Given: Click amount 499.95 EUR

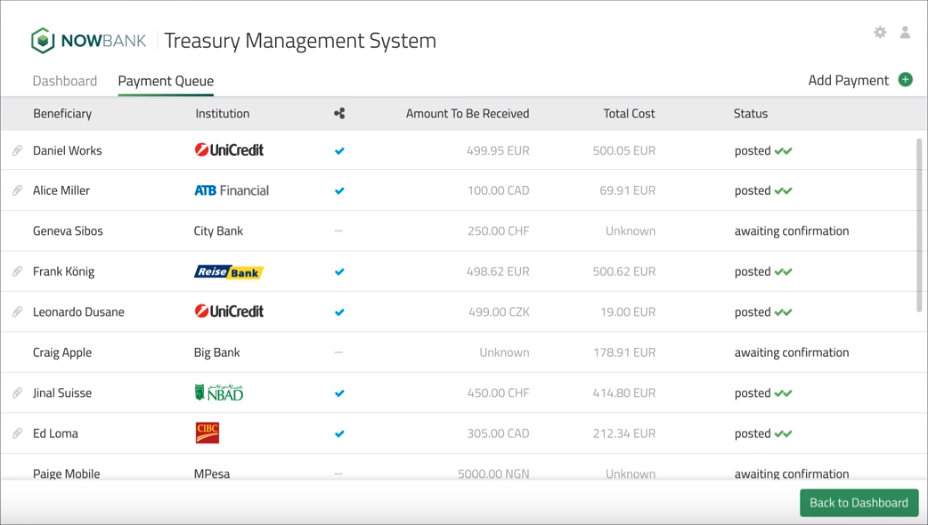Looking at the screenshot, I should (x=498, y=151).
